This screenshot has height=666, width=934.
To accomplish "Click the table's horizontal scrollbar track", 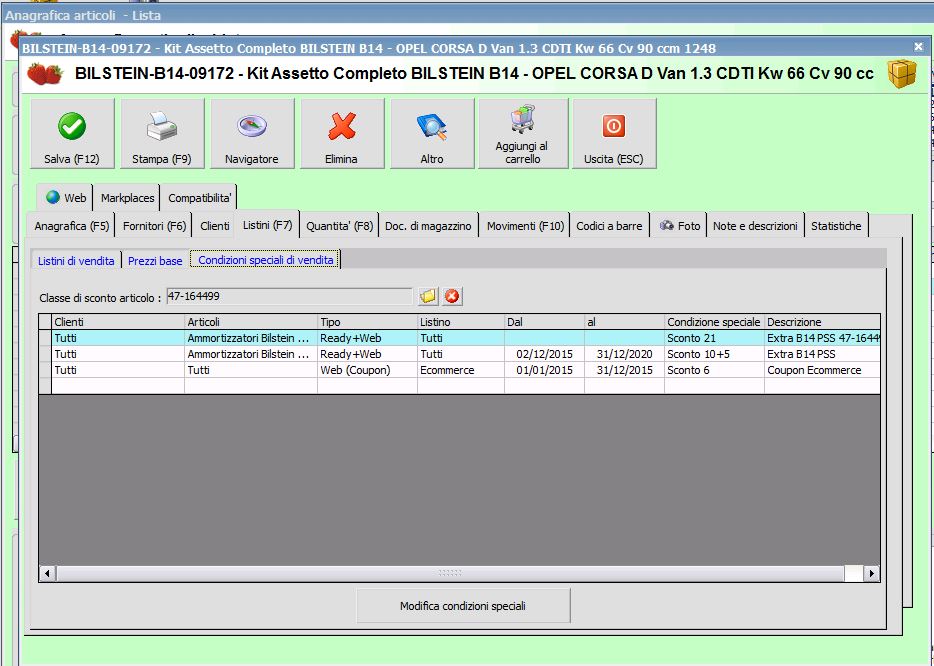I will tap(450, 574).
